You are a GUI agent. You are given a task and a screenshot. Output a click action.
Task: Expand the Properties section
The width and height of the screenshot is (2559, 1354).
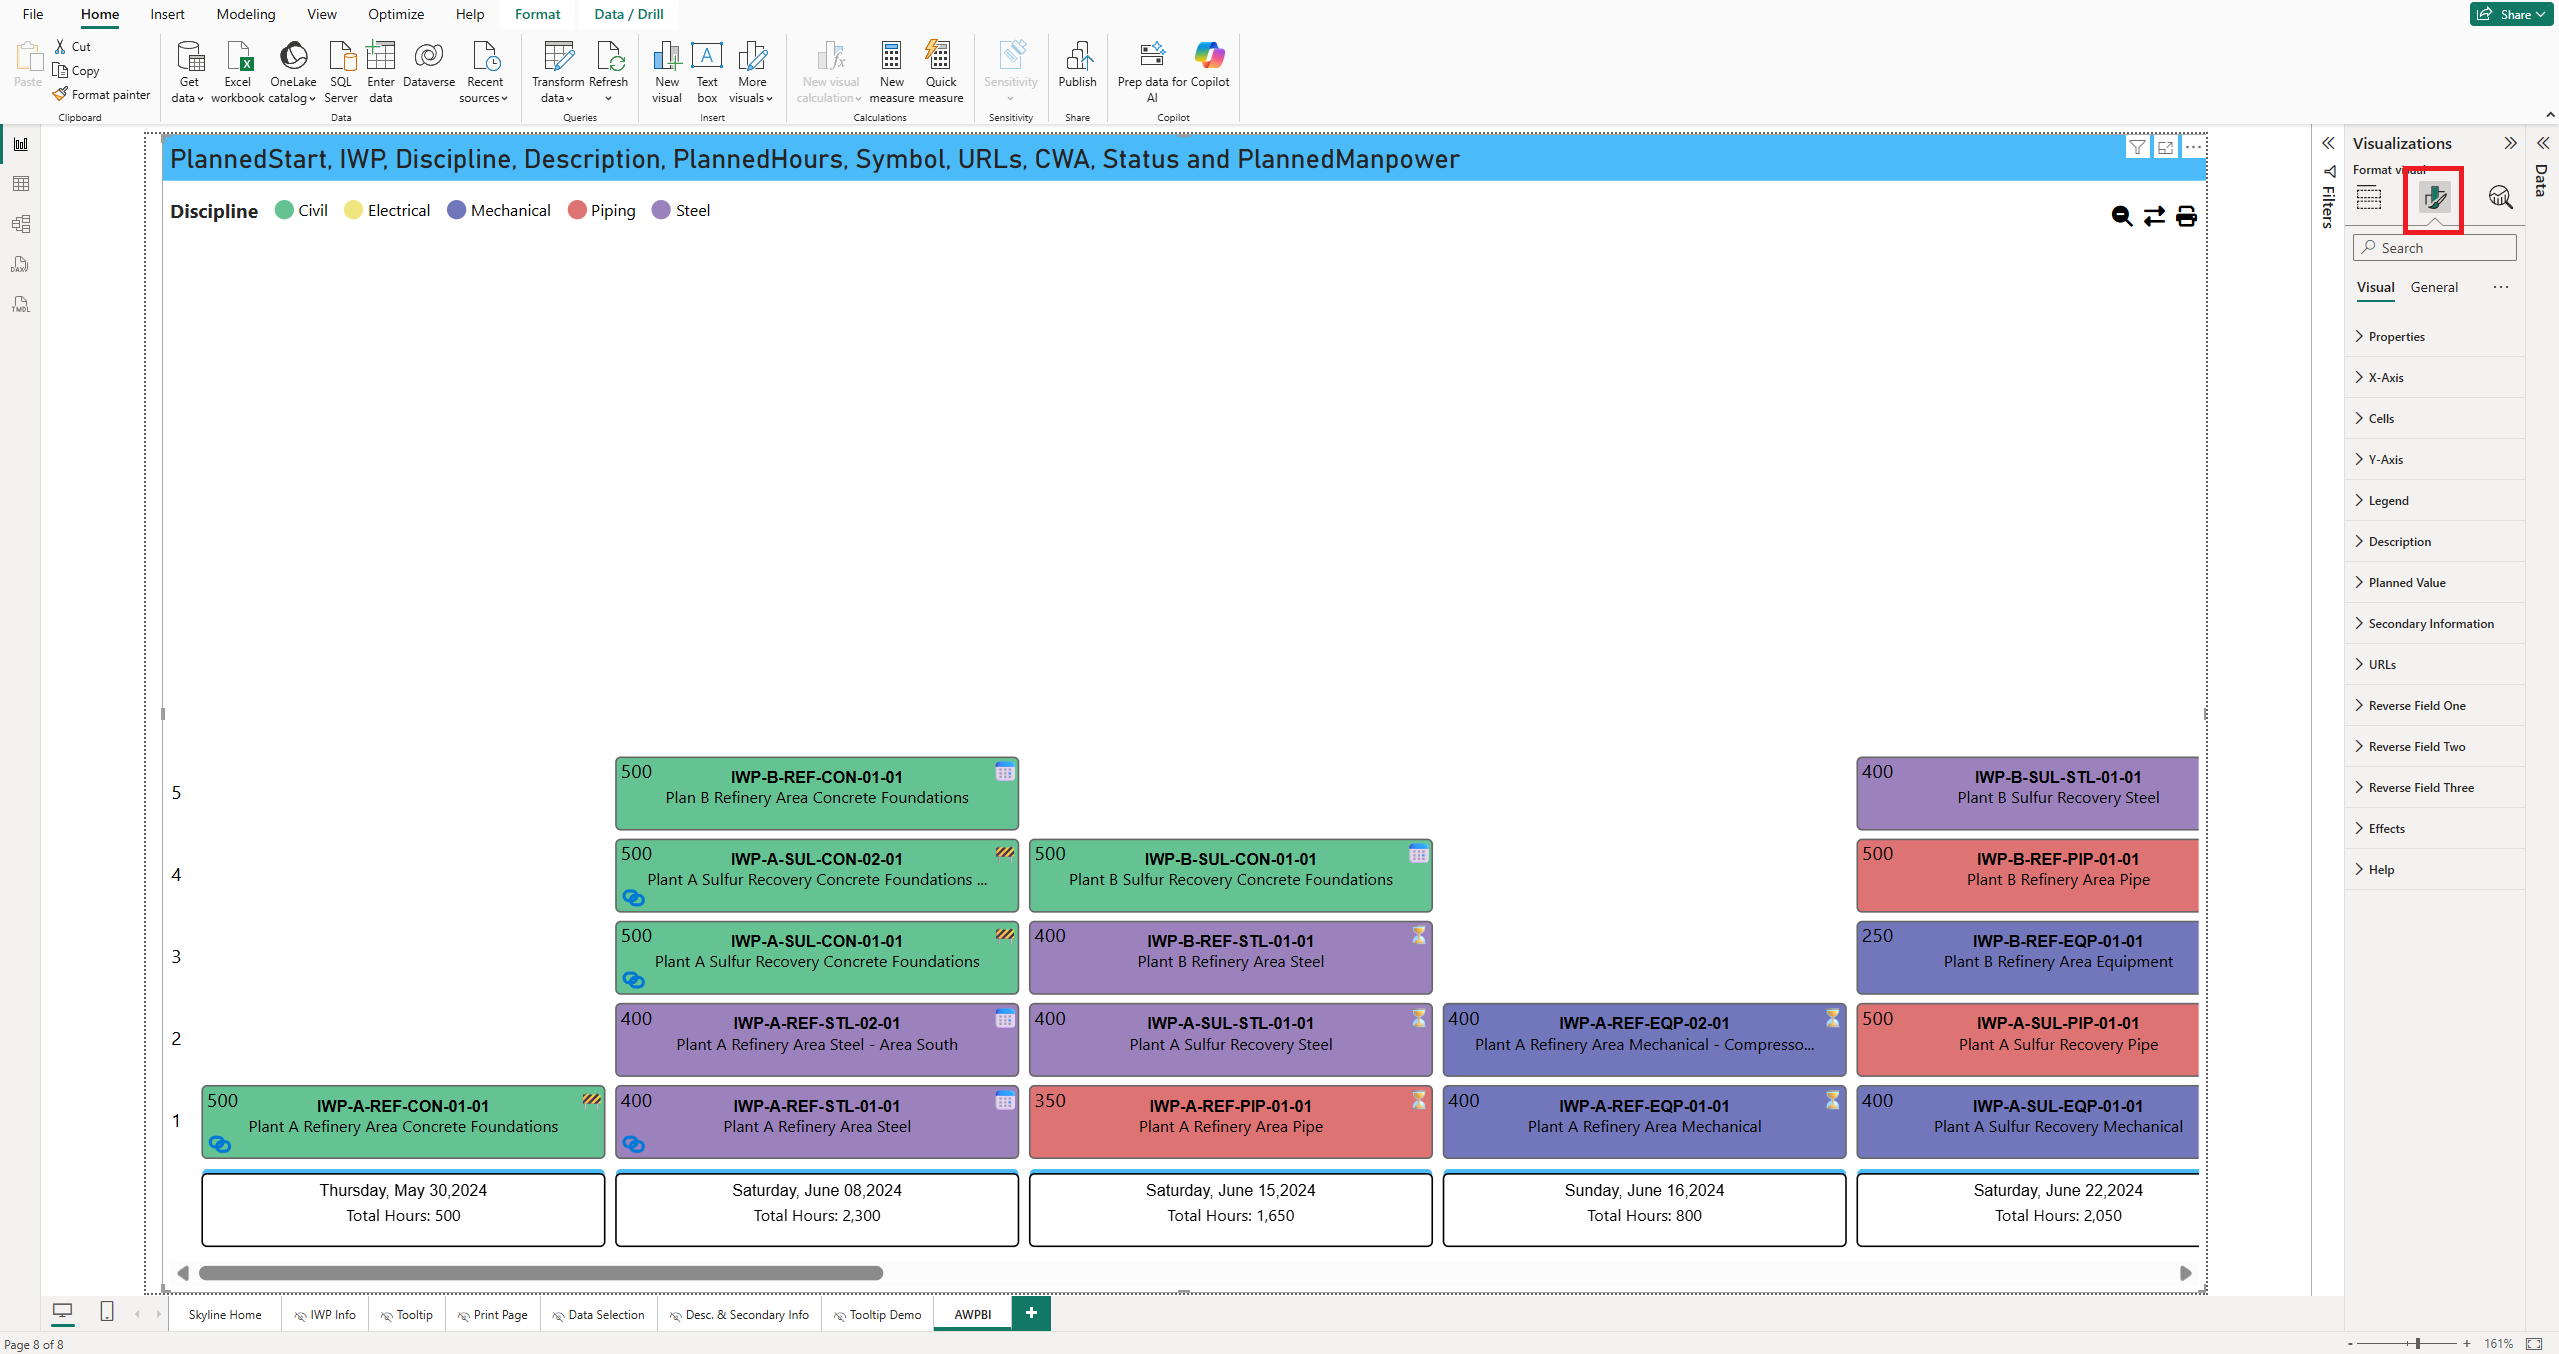[2434, 337]
